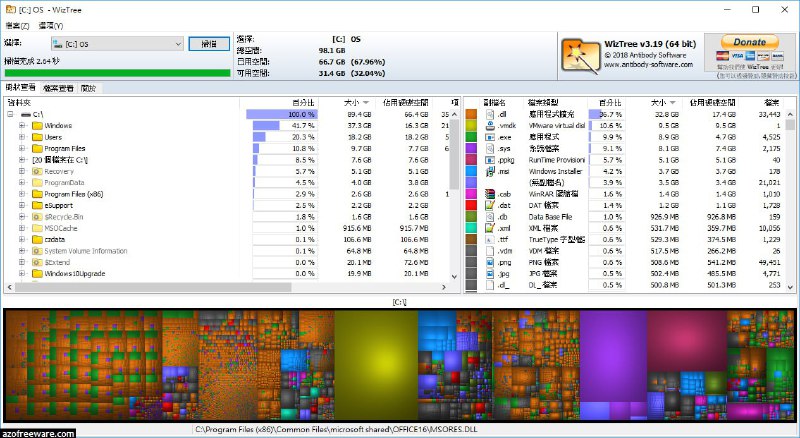
Task: Expand the Program Files (x86) node
Action: coord(22,193)
